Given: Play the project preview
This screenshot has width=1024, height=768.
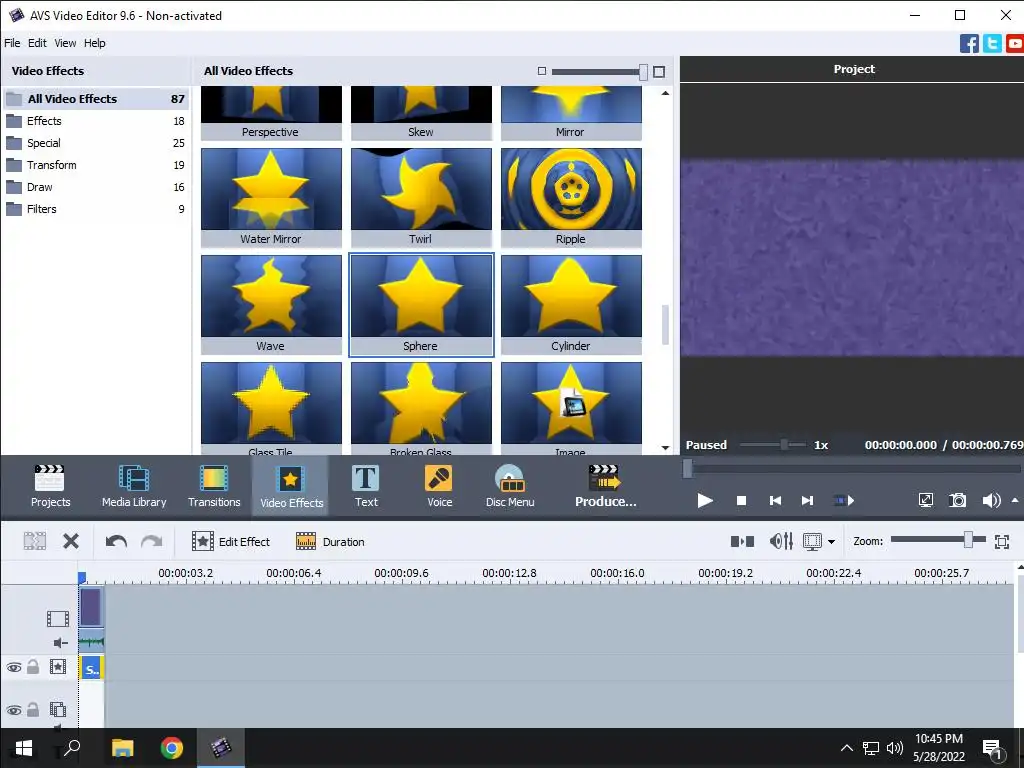Looking at the screenshot, I should point(705,501).
